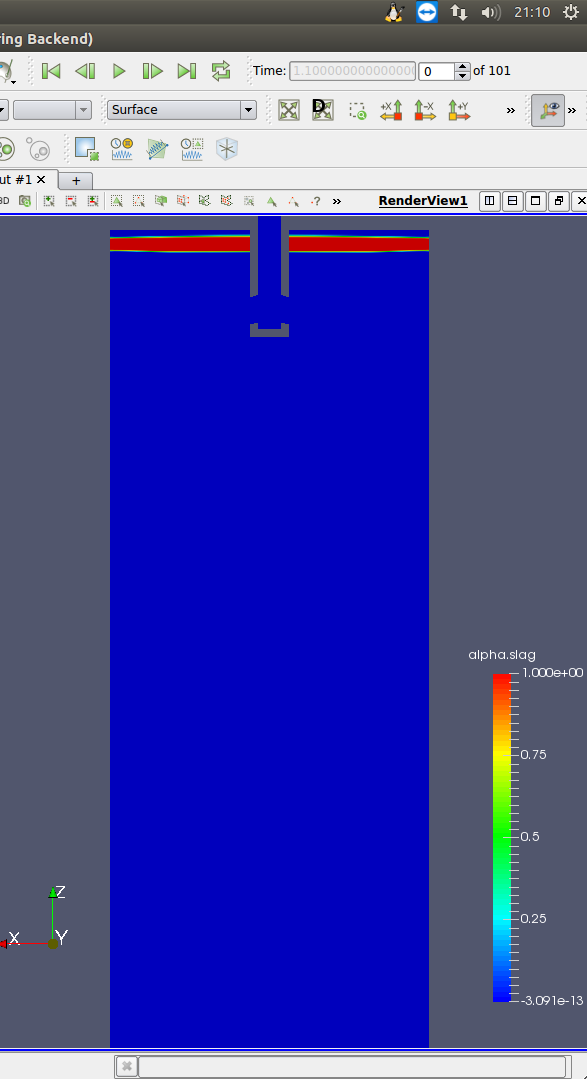
Task: Toggle loop playback mode
Action: 221,71
